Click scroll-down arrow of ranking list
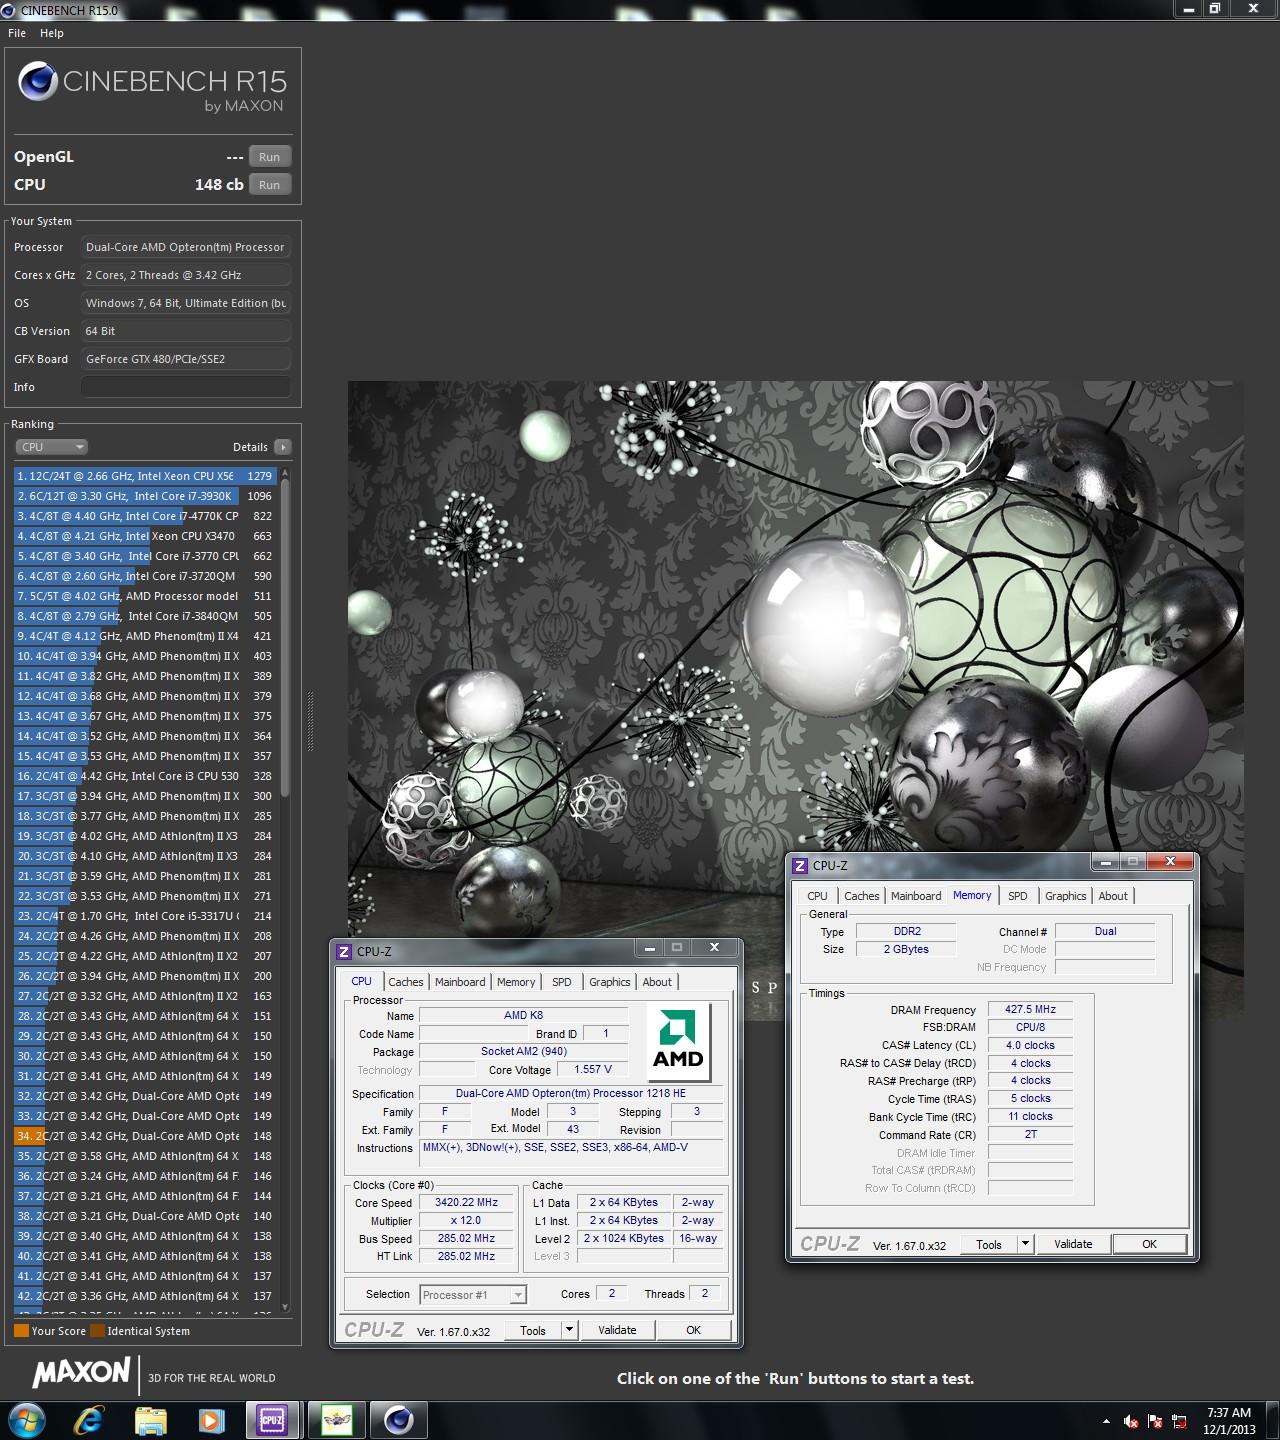Viewport: 1280px width, 1440px height. (x=285, y=1306)
